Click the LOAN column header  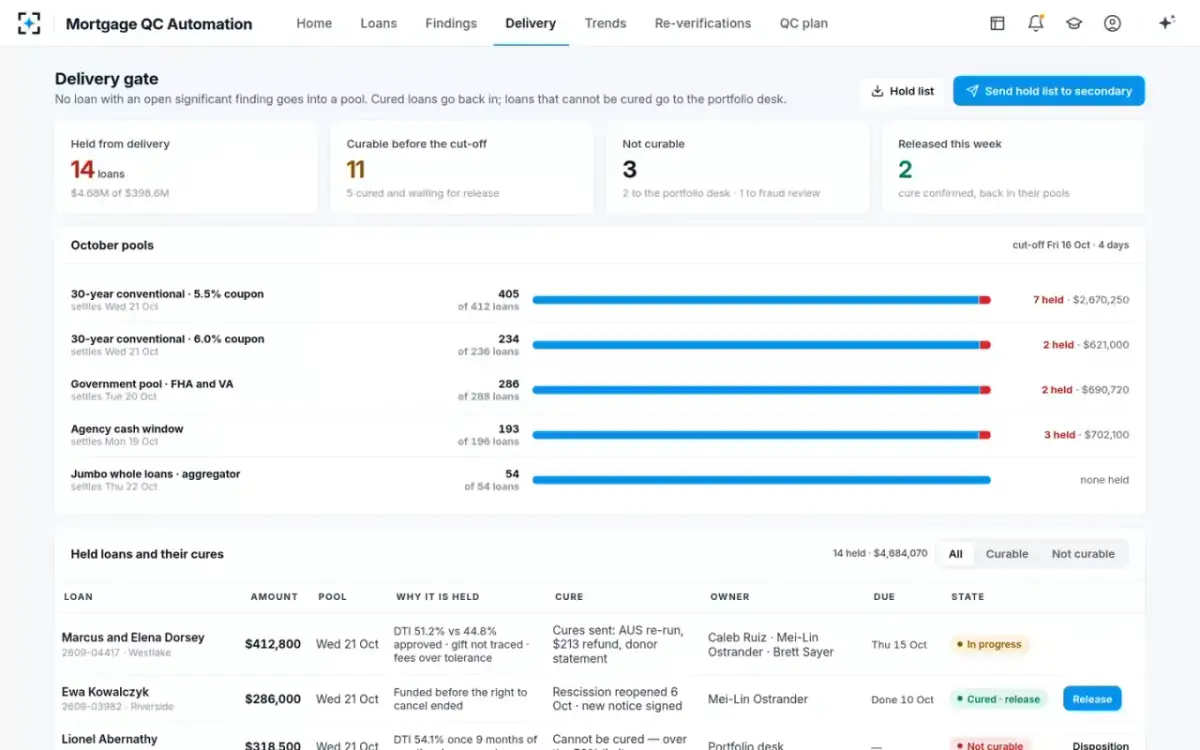click(x=78, y=597)
